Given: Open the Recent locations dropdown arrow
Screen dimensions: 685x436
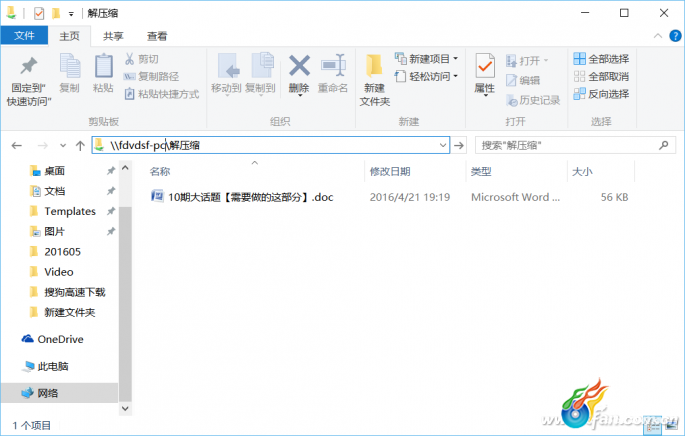Looking at the screenshot, I should pyautogui.click(x=63, y=145).
